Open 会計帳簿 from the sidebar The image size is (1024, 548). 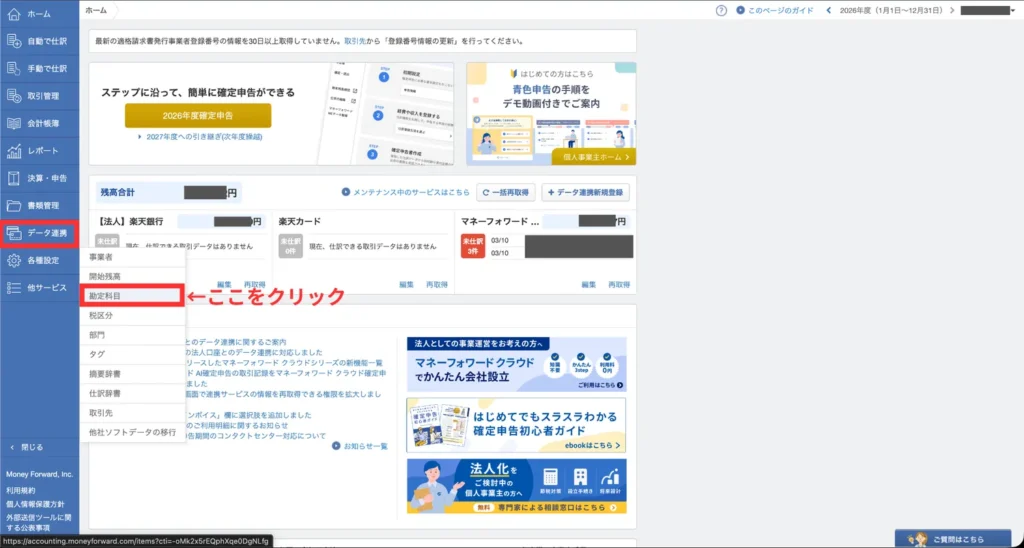coord(39,123)
